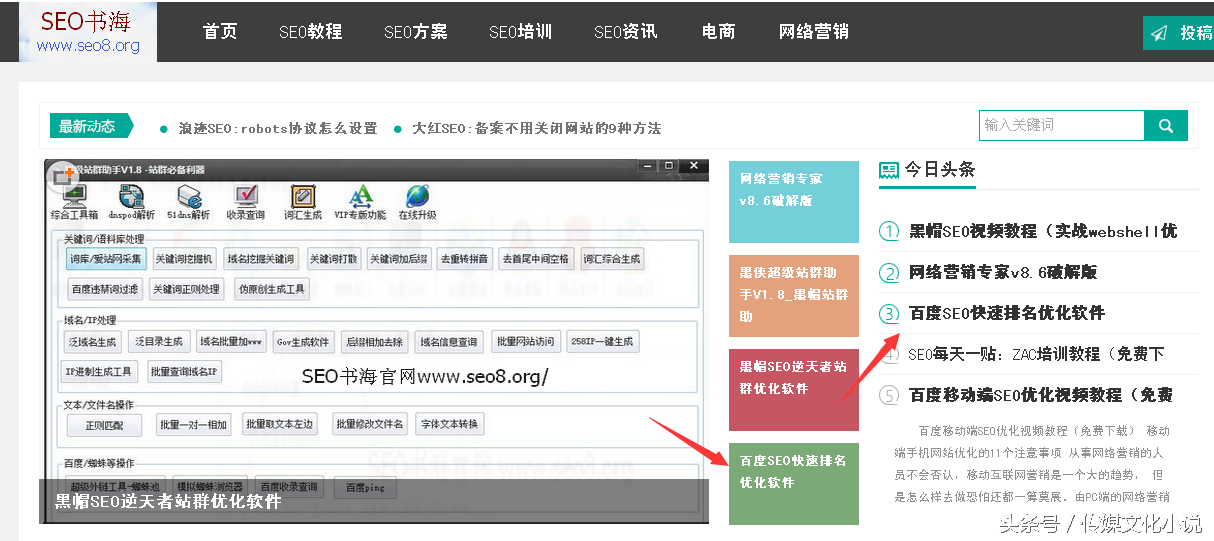This screenshot has height=541, width=1214.
Task: Click the 泛目录生成 button
Action: tap(158, 341)
